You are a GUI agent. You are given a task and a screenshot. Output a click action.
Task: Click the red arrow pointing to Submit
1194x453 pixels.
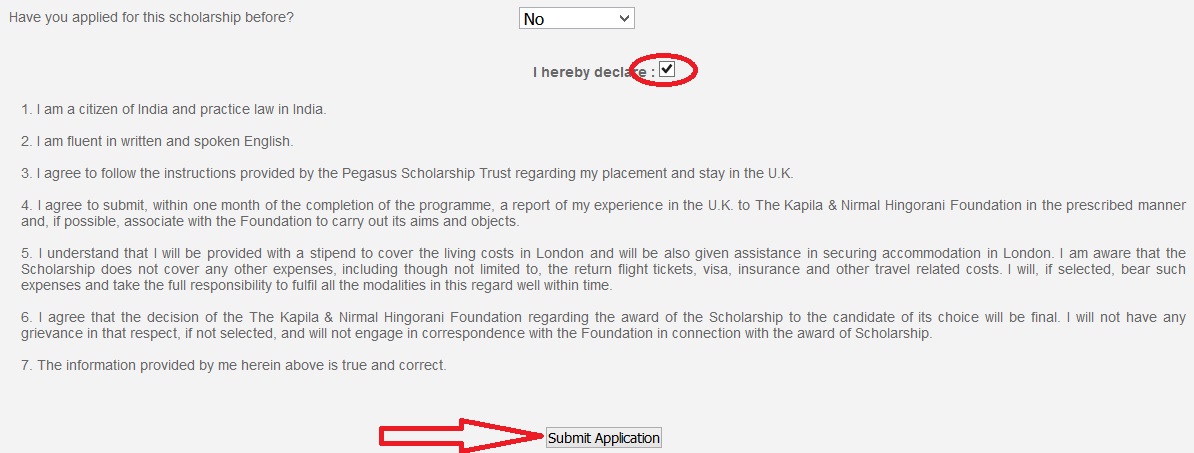(x=460, y=437)
